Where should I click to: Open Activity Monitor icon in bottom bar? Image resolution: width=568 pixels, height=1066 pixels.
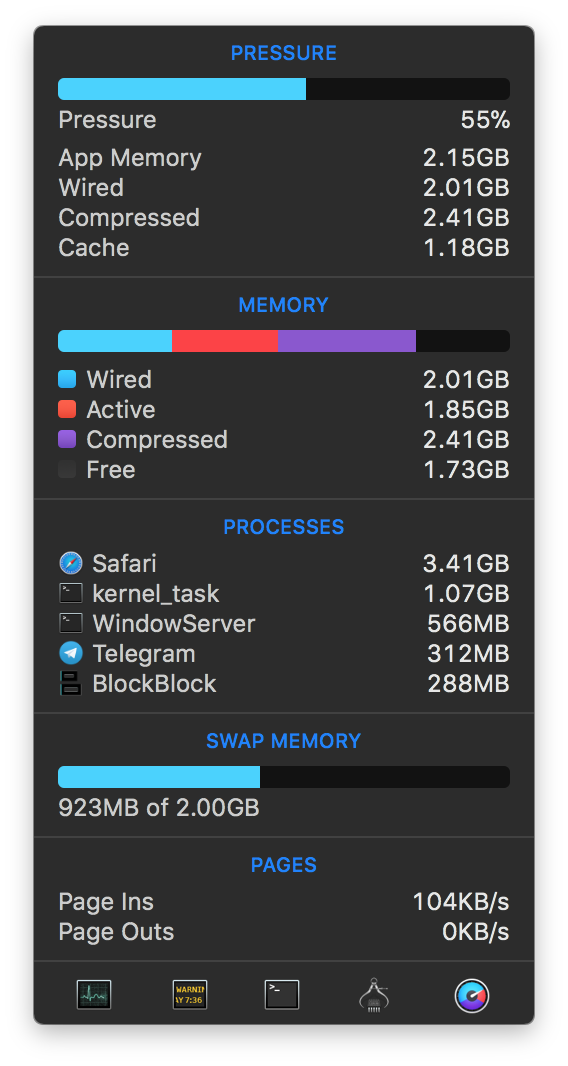click(x=94, y=995)
